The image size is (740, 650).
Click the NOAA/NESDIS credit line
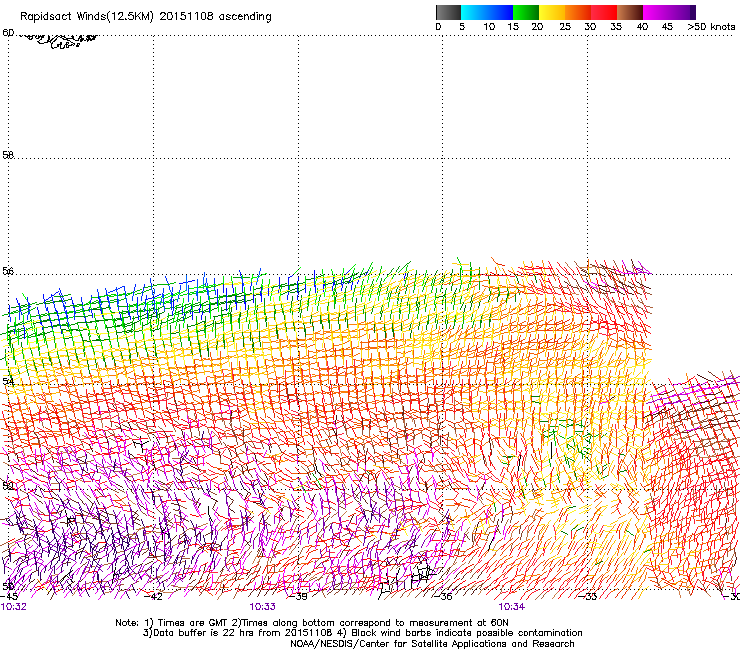432,644
